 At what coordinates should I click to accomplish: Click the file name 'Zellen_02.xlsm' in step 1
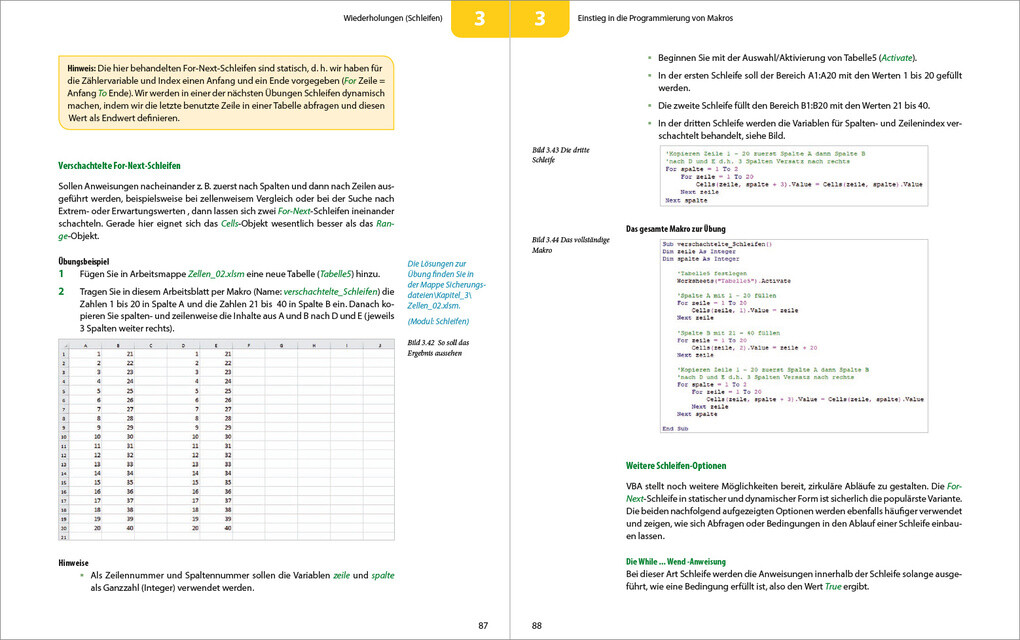[x=216, y=274]
